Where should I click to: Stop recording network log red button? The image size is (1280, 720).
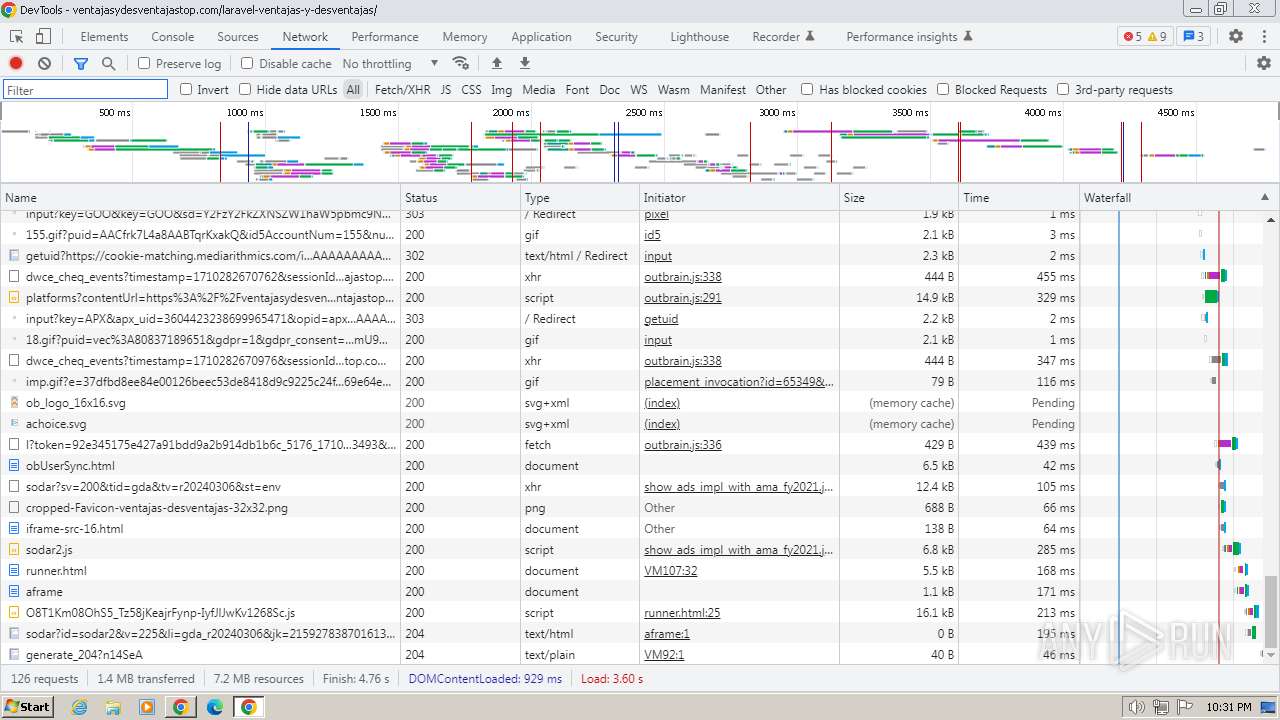coord(16,63)
